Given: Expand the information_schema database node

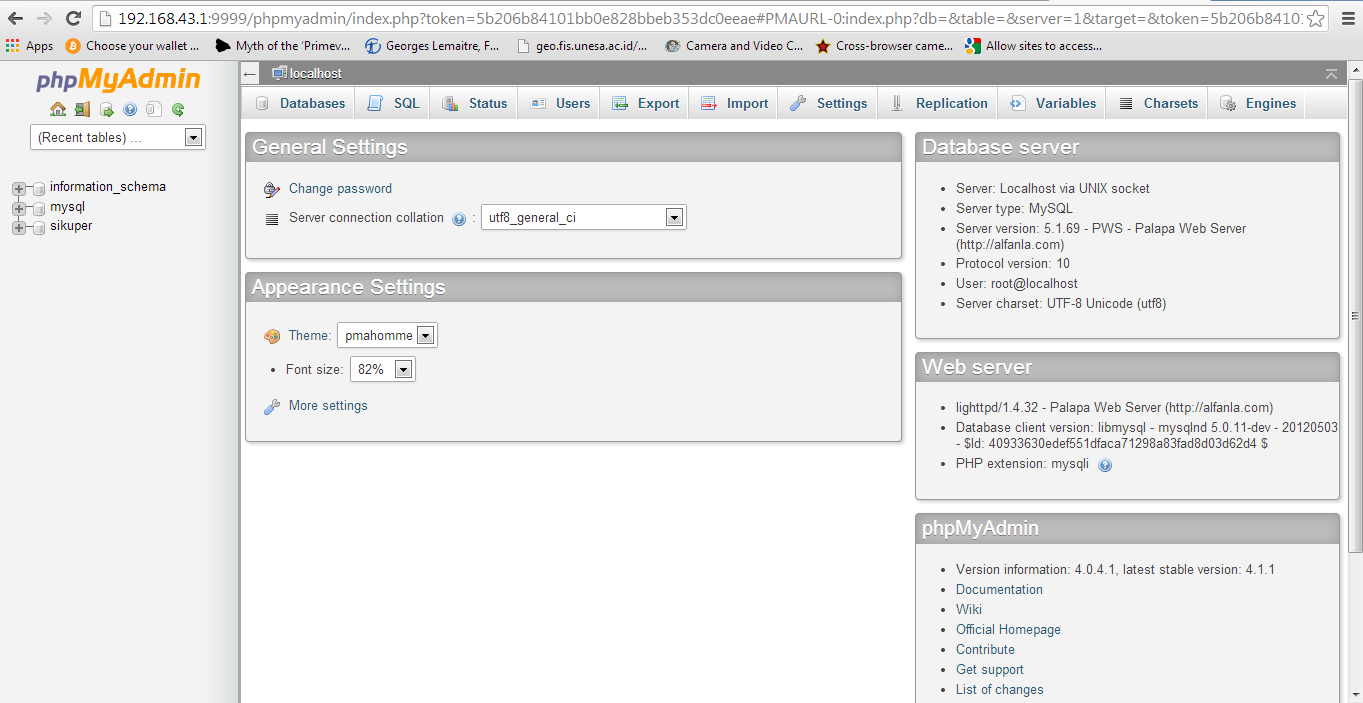Looking at the screenshot, I should [x=18, y=188].
